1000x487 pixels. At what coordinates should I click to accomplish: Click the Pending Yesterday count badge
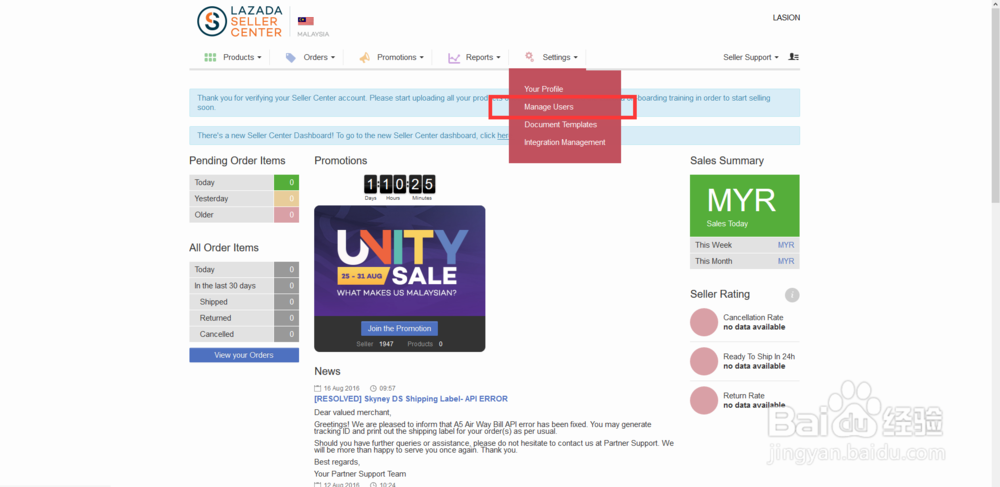(x=286, y=199)
